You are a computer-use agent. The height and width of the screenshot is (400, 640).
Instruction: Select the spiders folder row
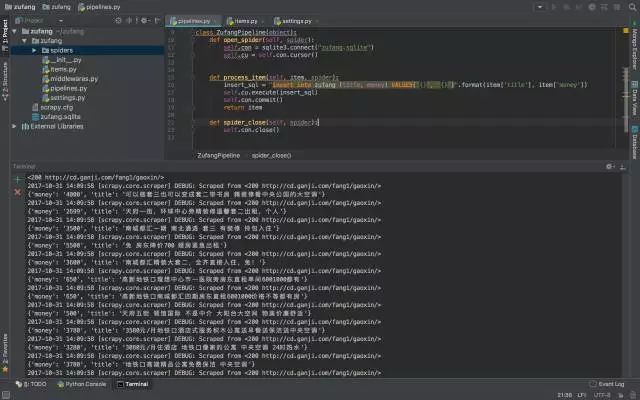click(x=87, y=50)
